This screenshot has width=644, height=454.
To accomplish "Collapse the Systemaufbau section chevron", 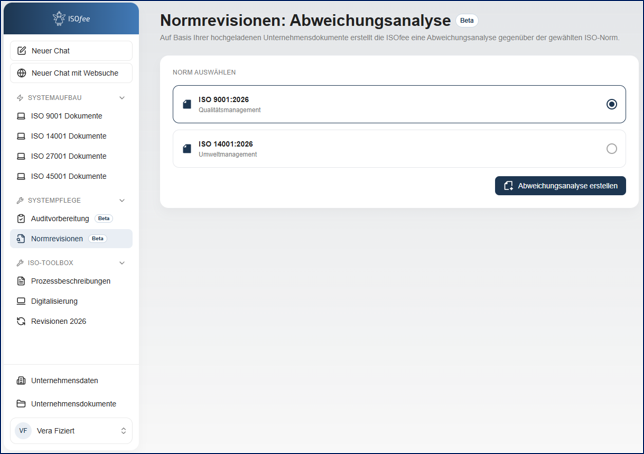I will click(x=122, y=98).
